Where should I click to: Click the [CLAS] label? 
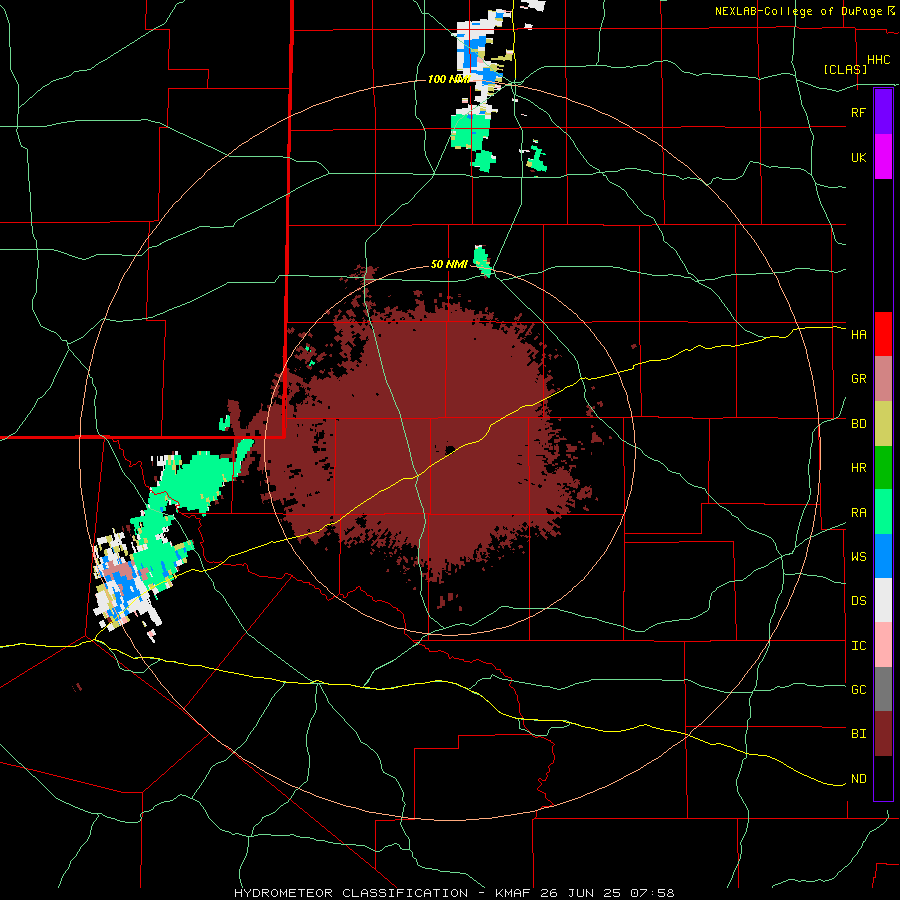(x=845, y=69)
